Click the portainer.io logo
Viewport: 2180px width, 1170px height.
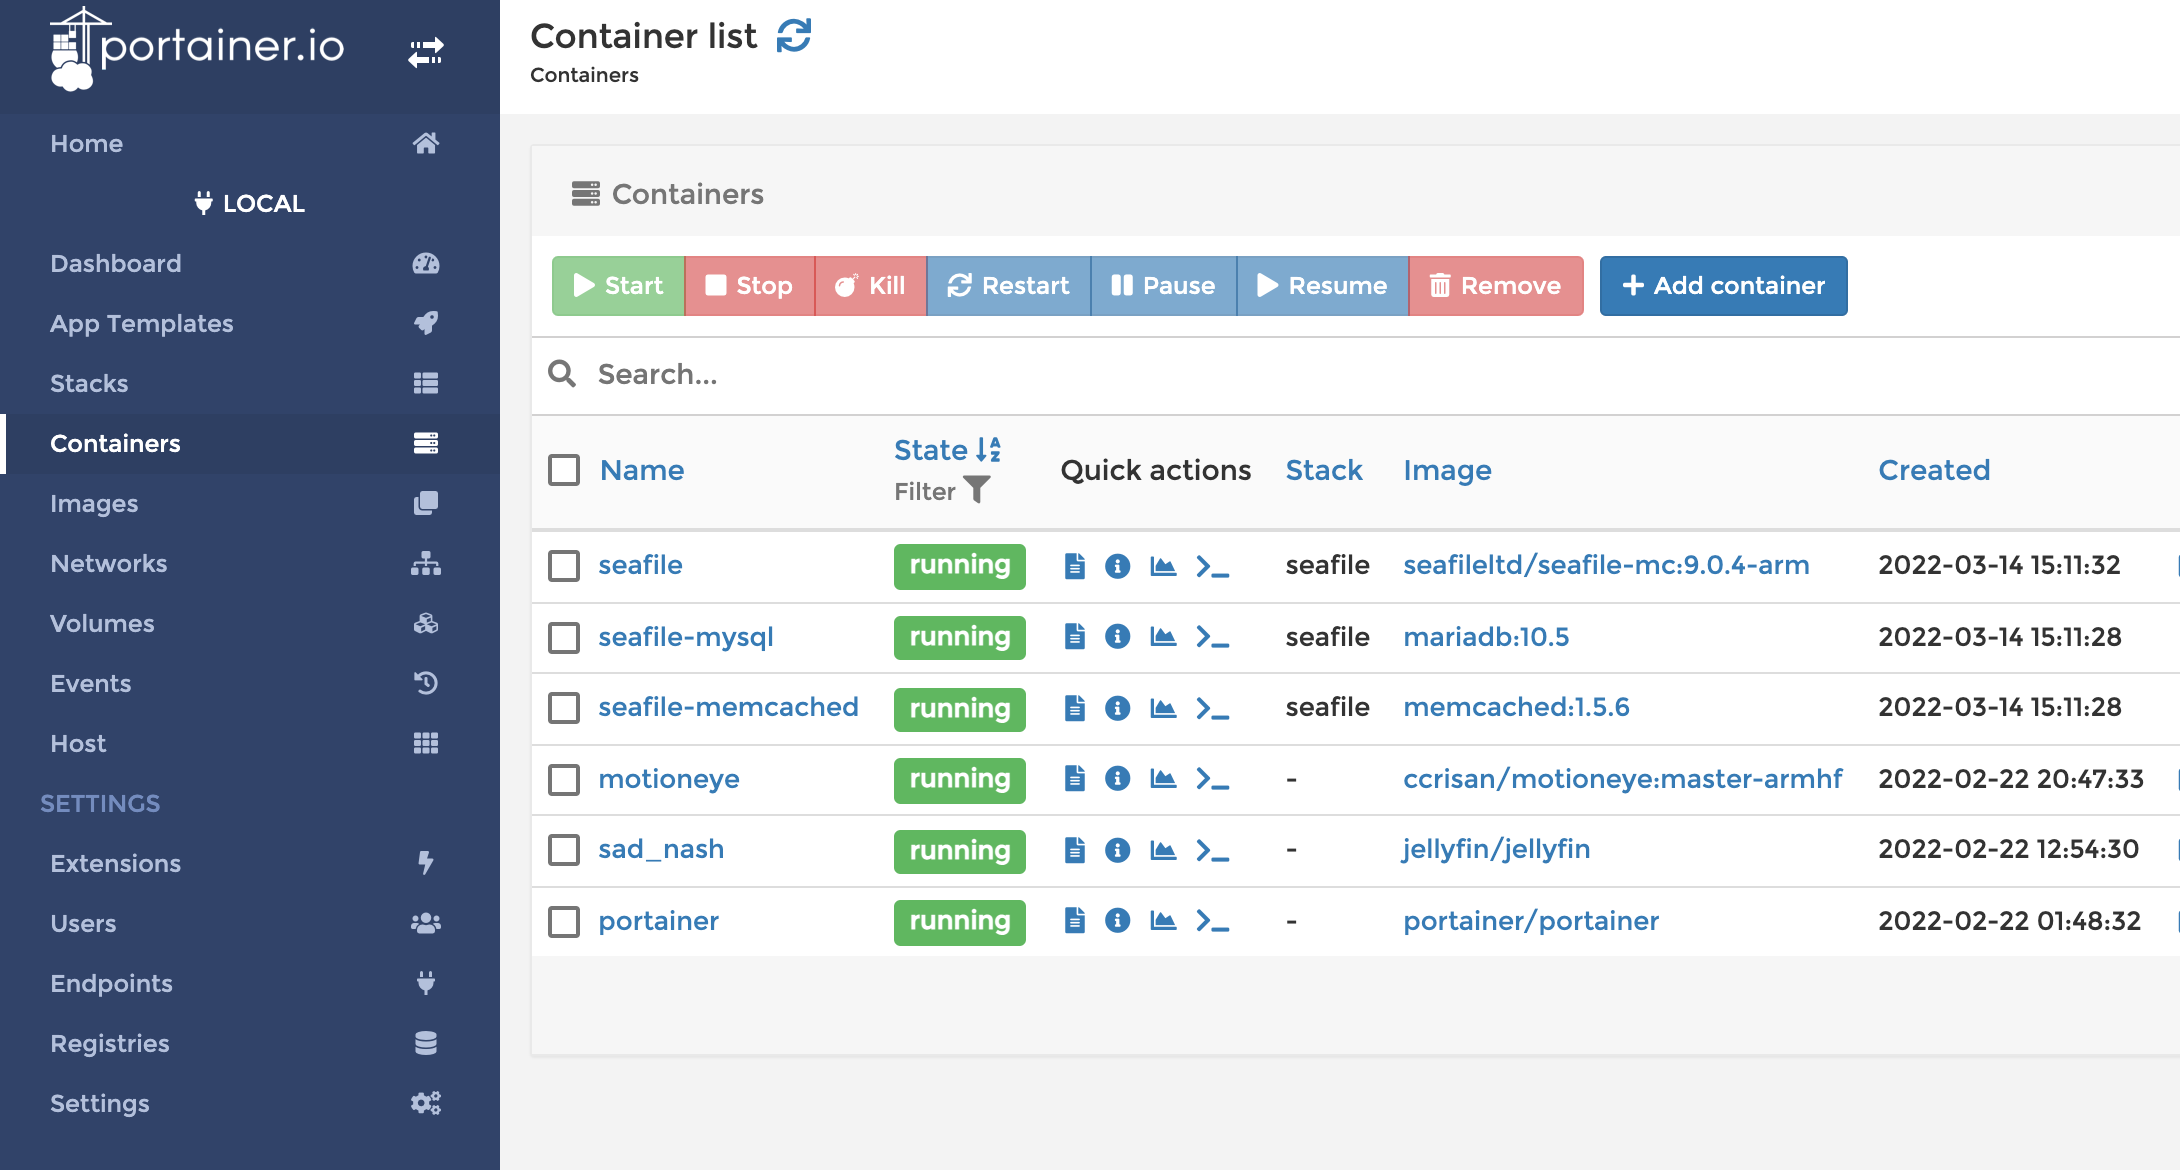pos(197,48)
